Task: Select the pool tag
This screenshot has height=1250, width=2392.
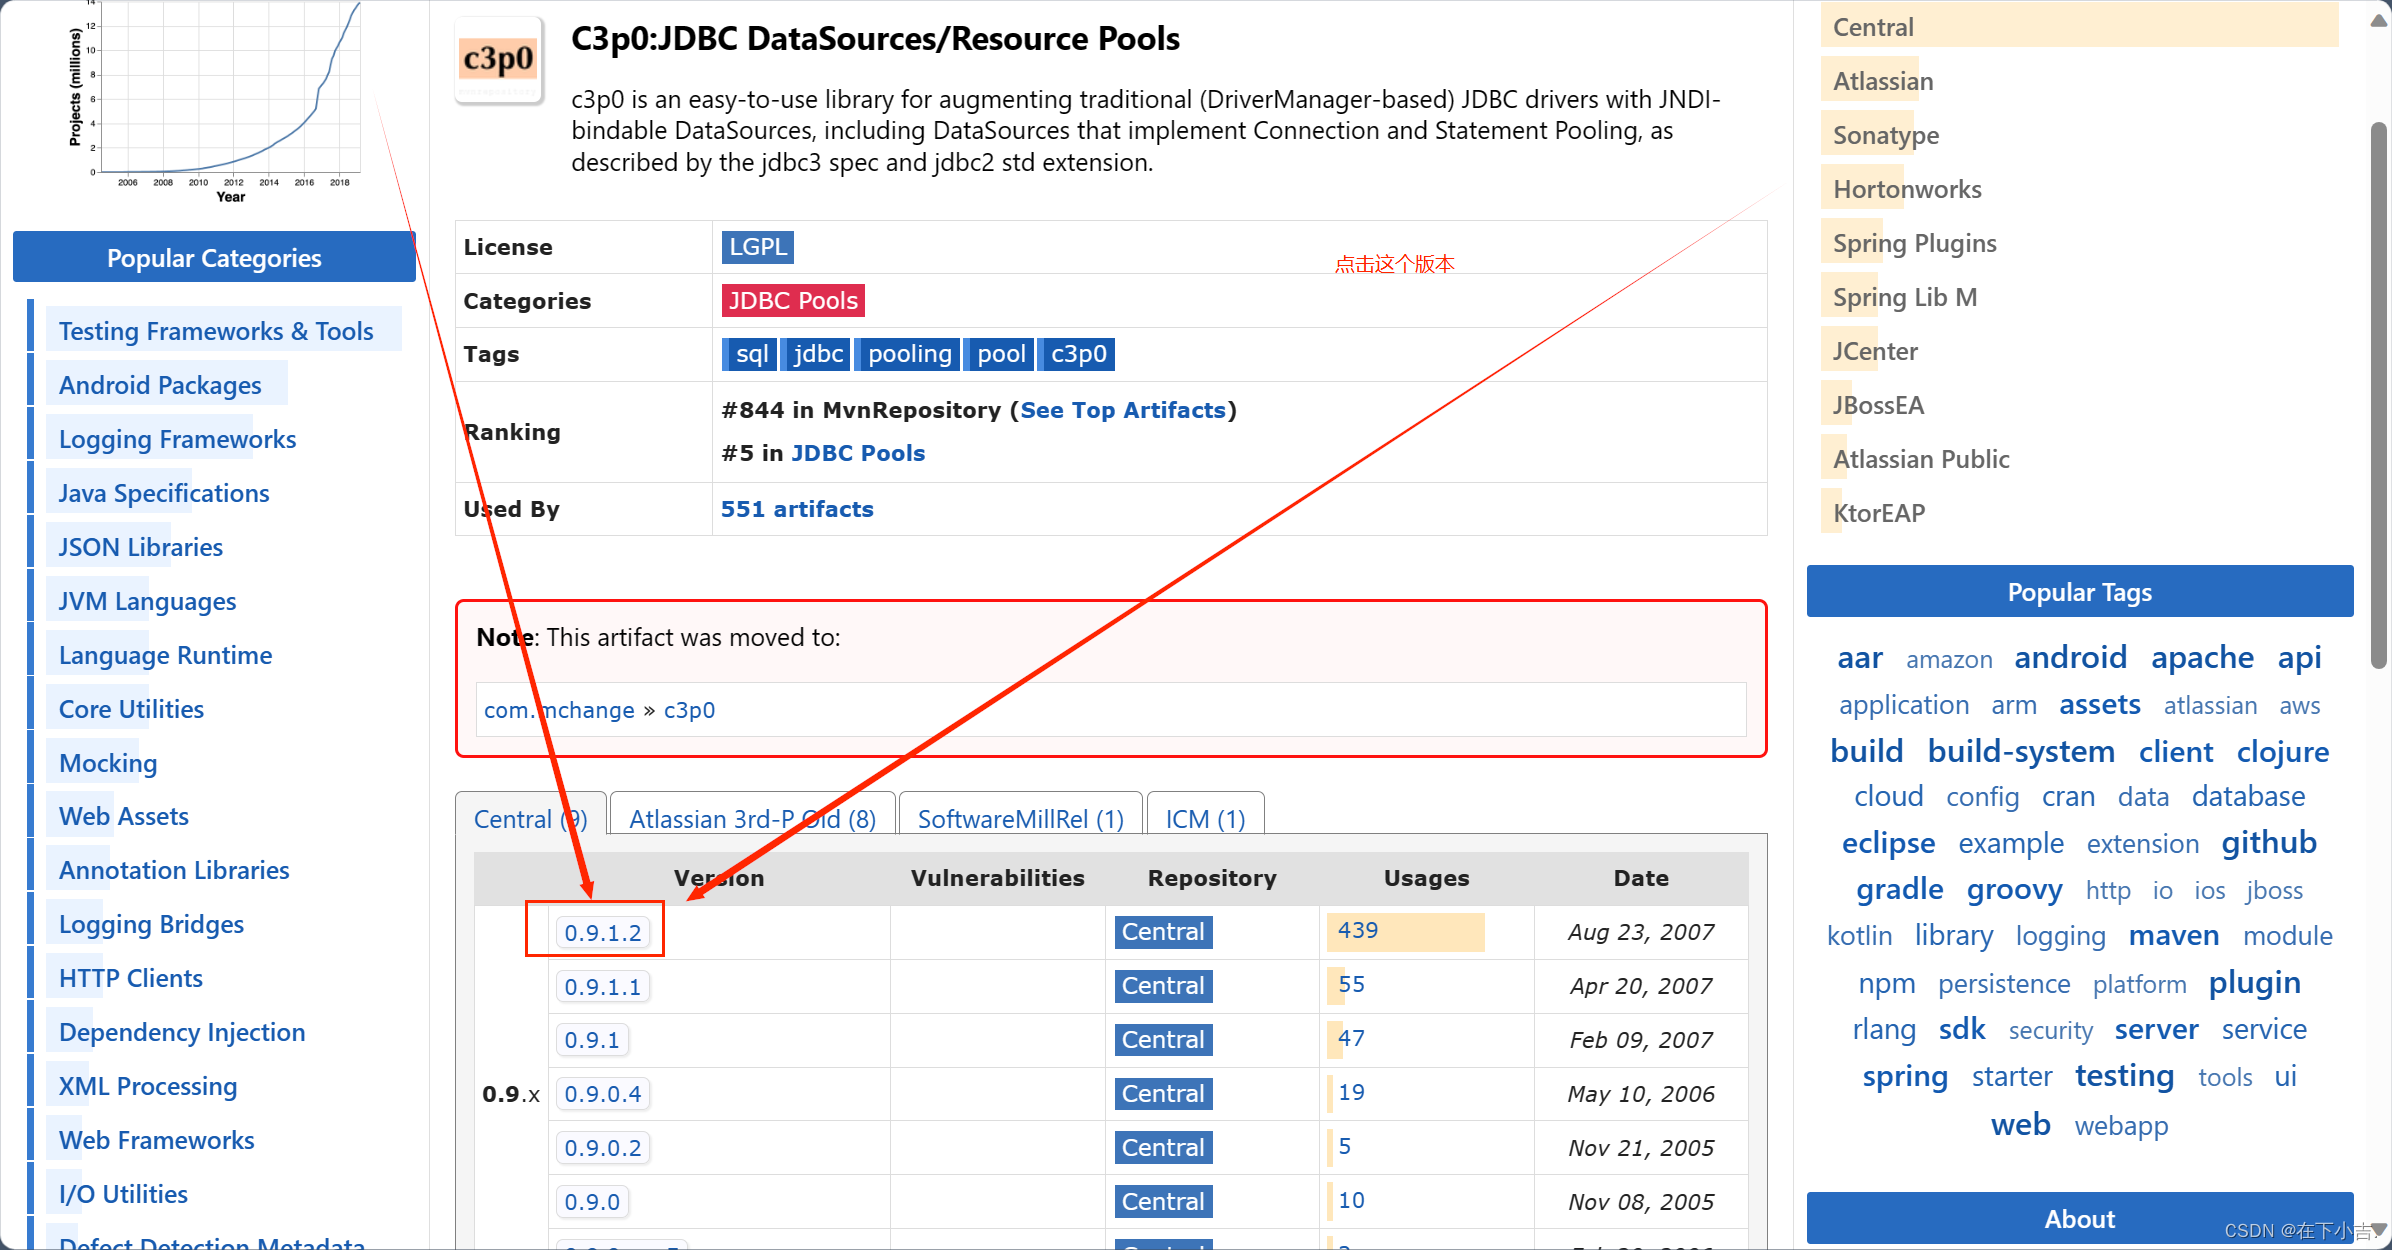Action: [1001, 354]
